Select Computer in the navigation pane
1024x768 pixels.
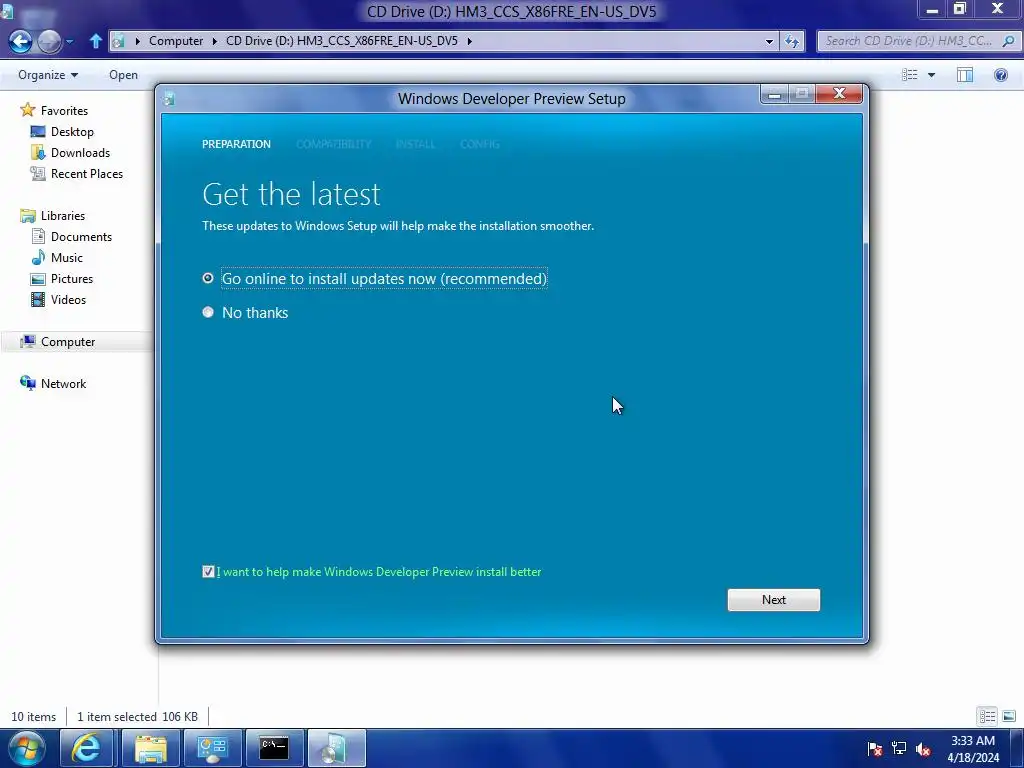(68, 342)
